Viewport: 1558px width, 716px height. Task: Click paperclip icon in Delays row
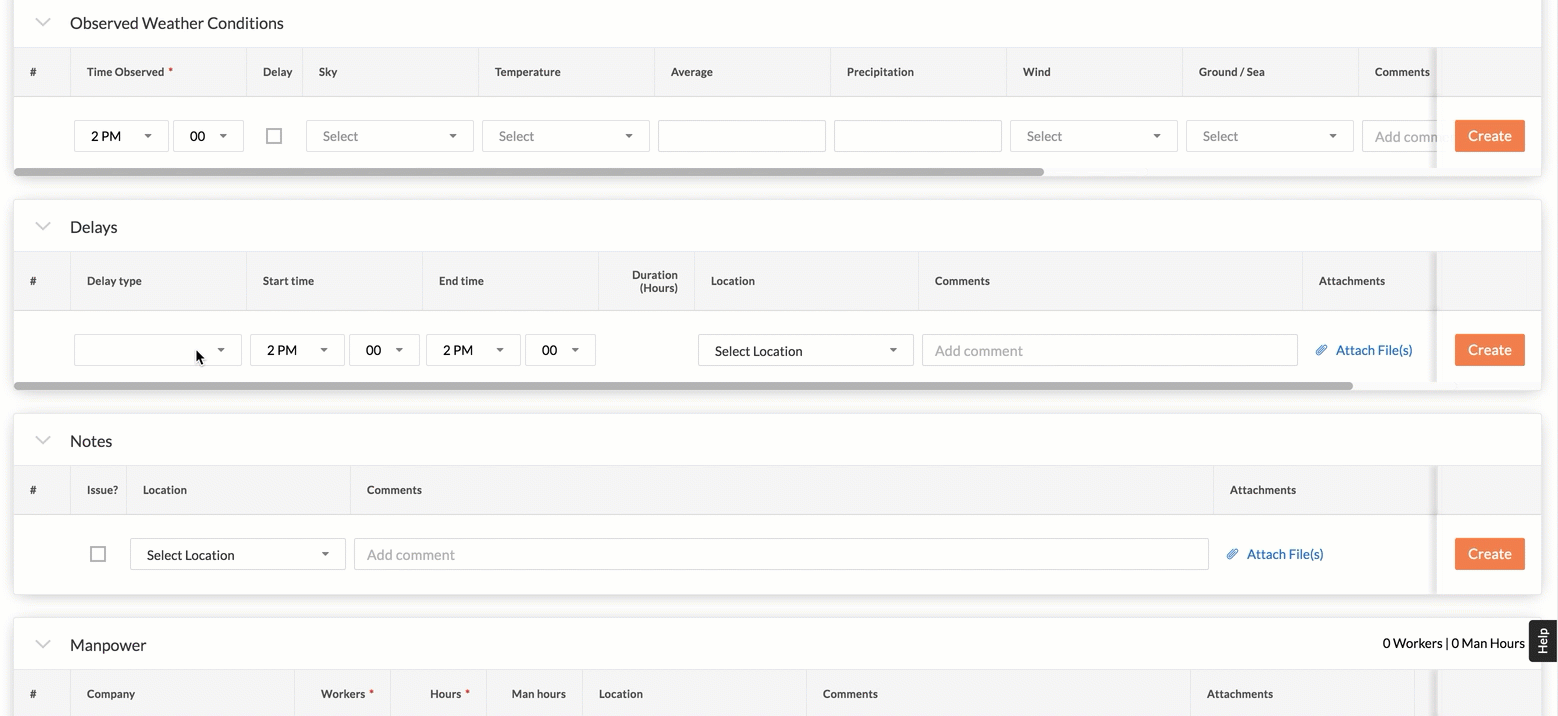pyautogui.click(x=1321, y=350)
